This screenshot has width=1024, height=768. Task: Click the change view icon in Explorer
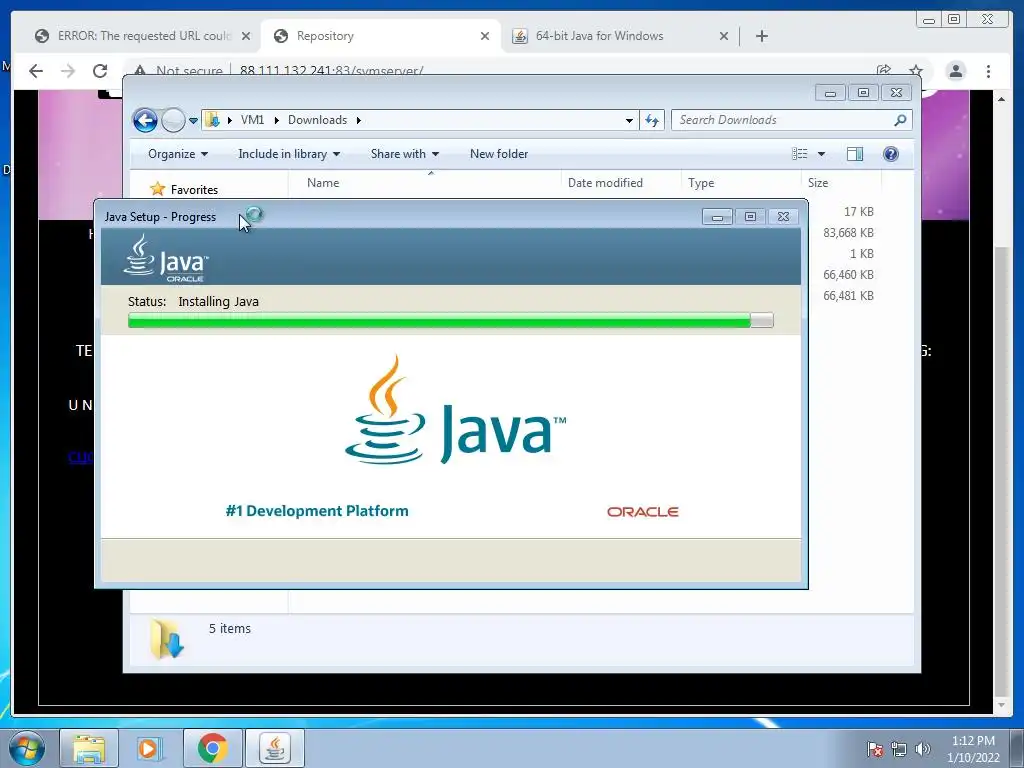point(799,154)
